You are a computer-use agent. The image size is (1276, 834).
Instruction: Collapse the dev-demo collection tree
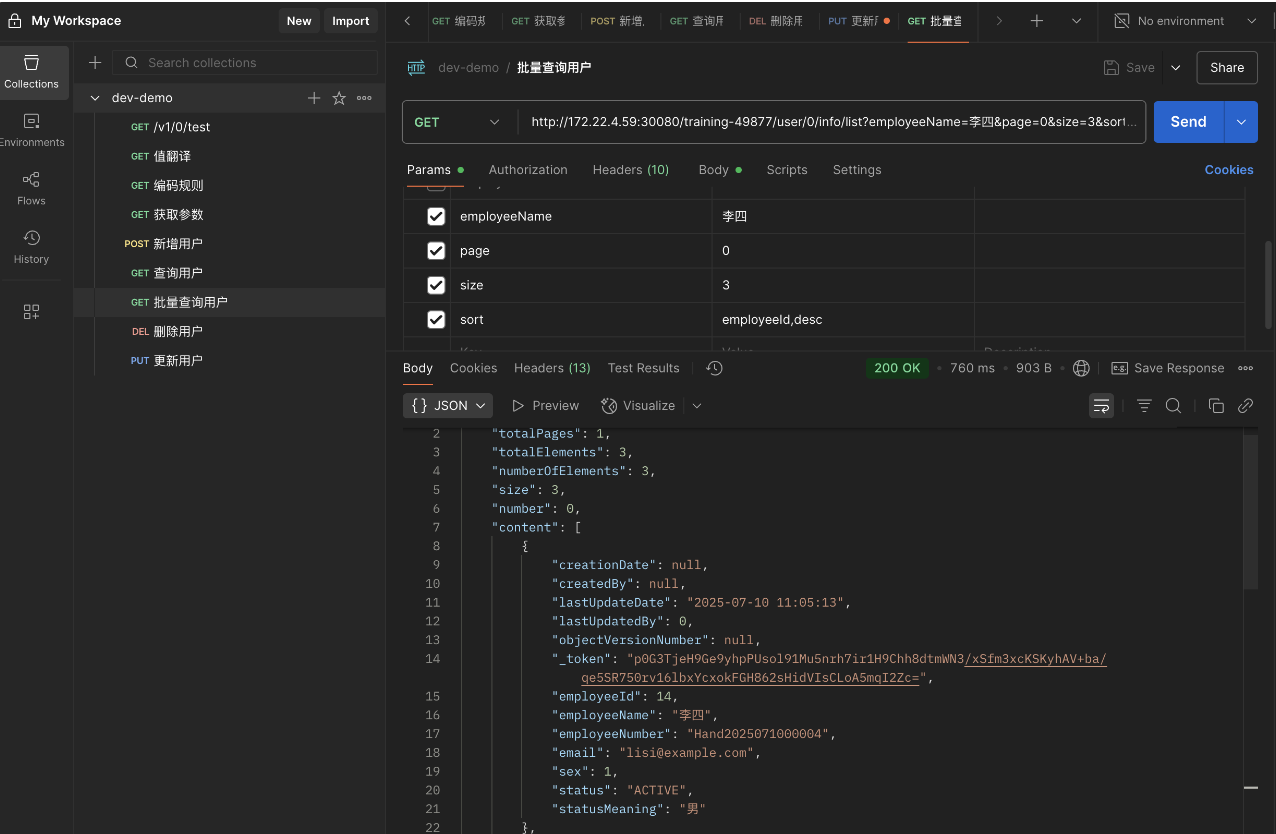click(95, 98)
